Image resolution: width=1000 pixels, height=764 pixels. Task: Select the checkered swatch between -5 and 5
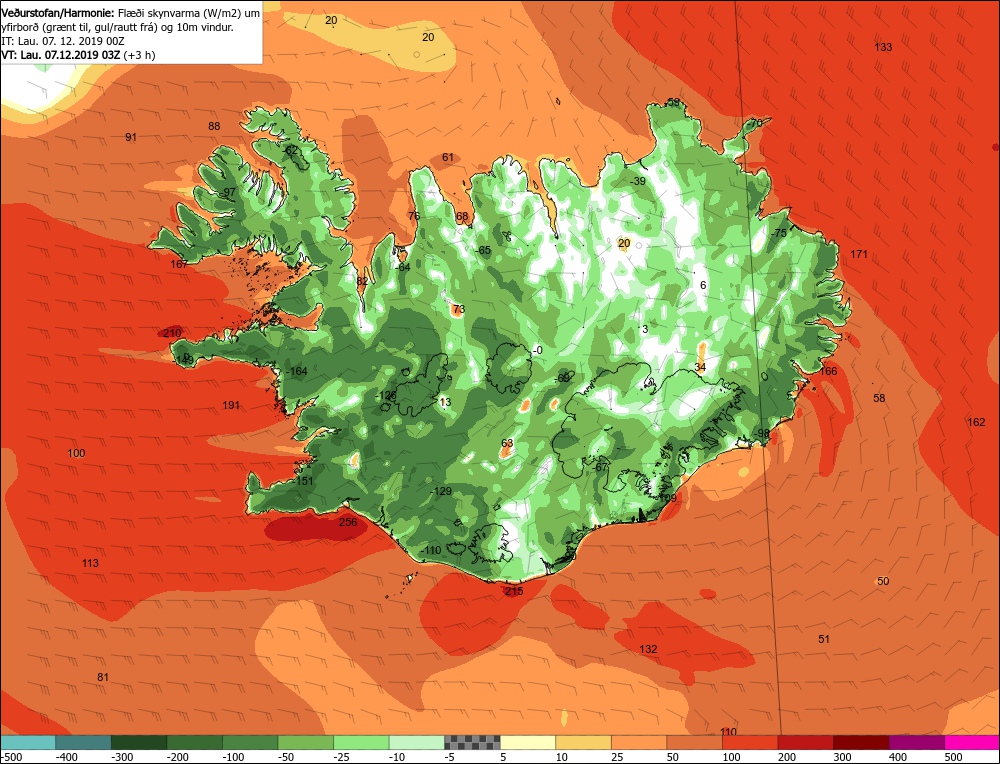472,742
